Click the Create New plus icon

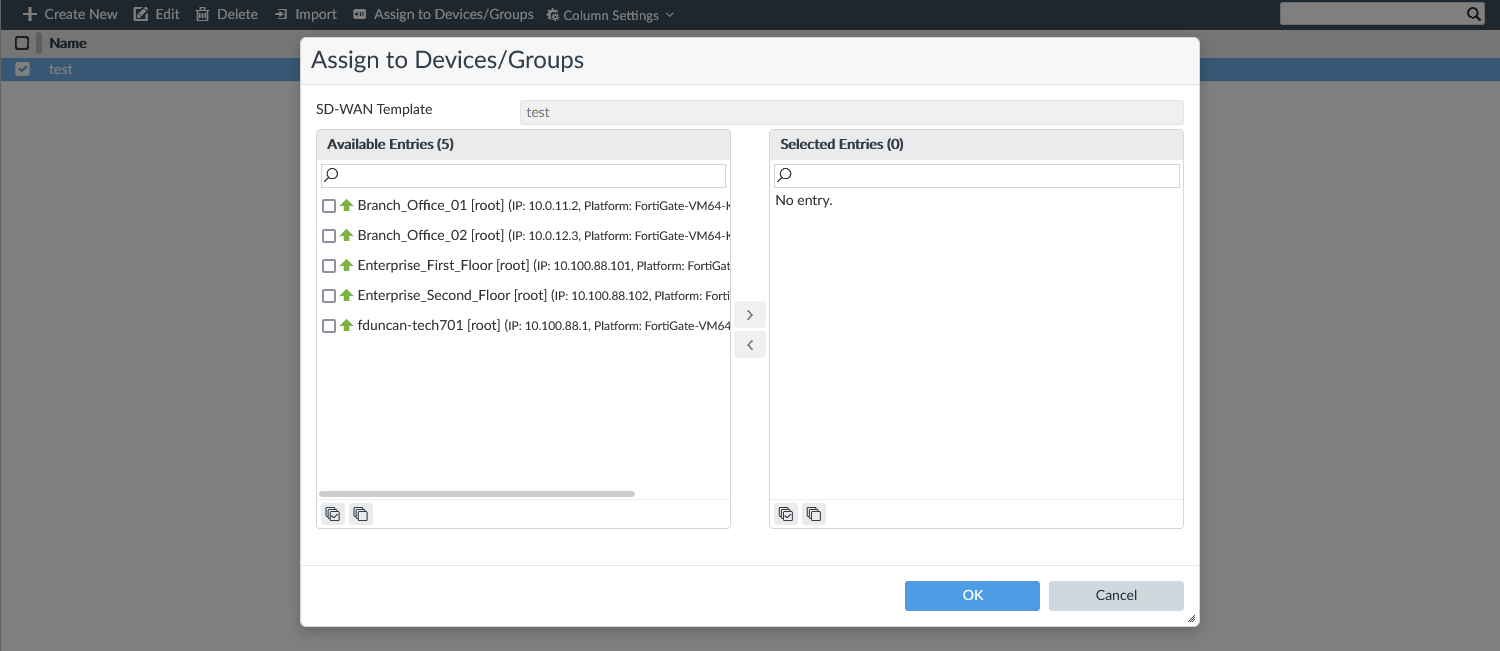[30, 14]
